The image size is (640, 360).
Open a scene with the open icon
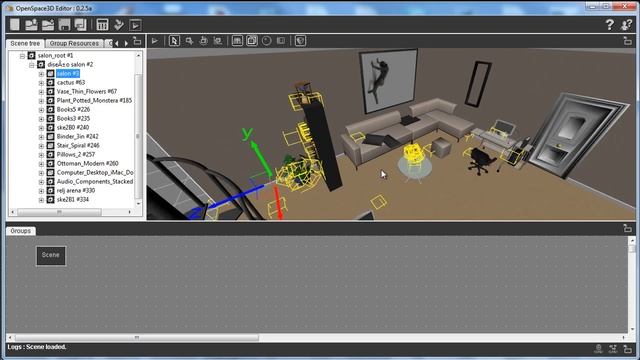(31, 25)
